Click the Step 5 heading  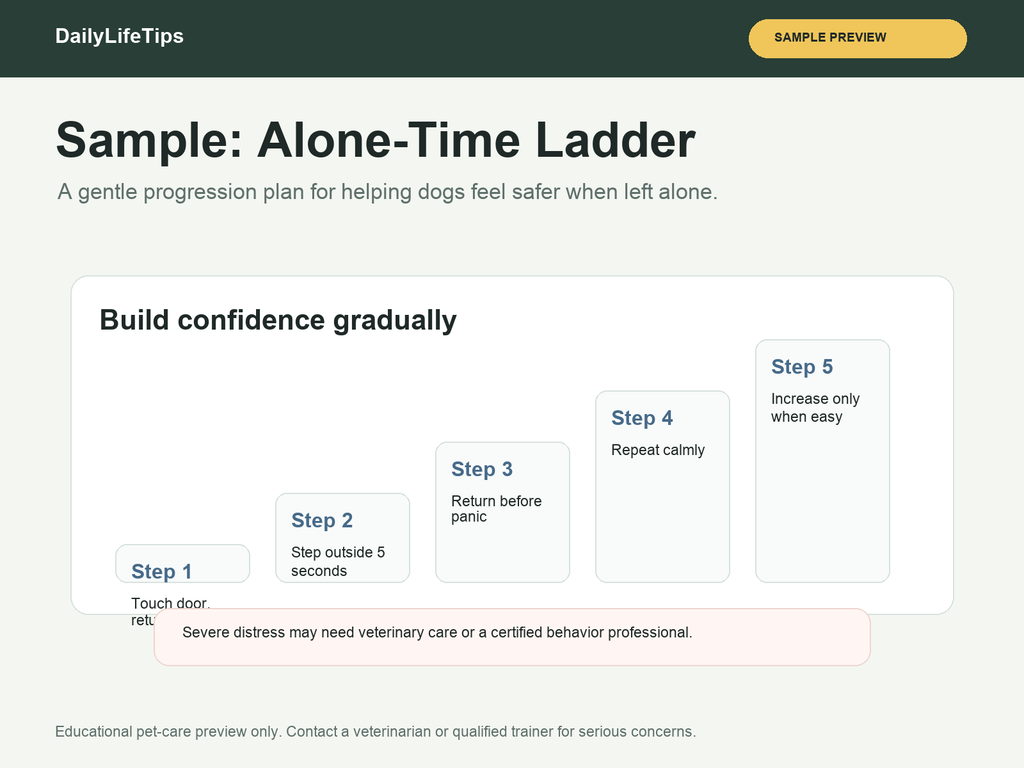pyautogui.click(x=802, y=367)
